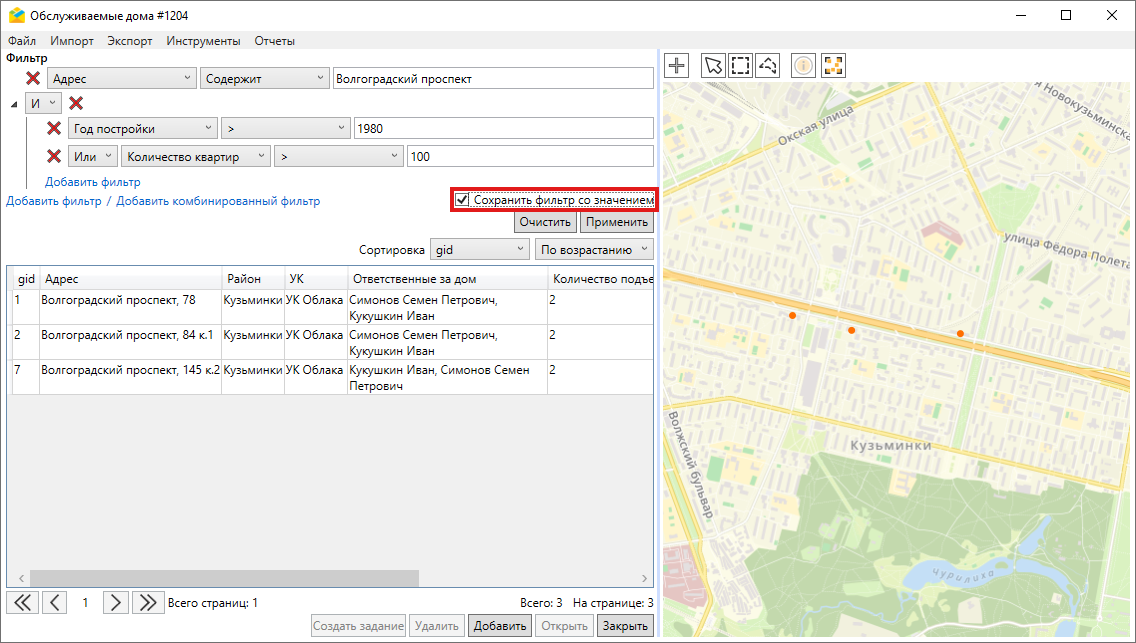Remove the Адрес filter with red X

pos(33,78)
